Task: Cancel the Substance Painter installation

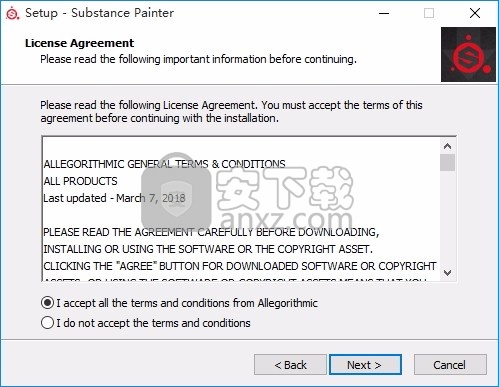Action: [x=450, y=365]
